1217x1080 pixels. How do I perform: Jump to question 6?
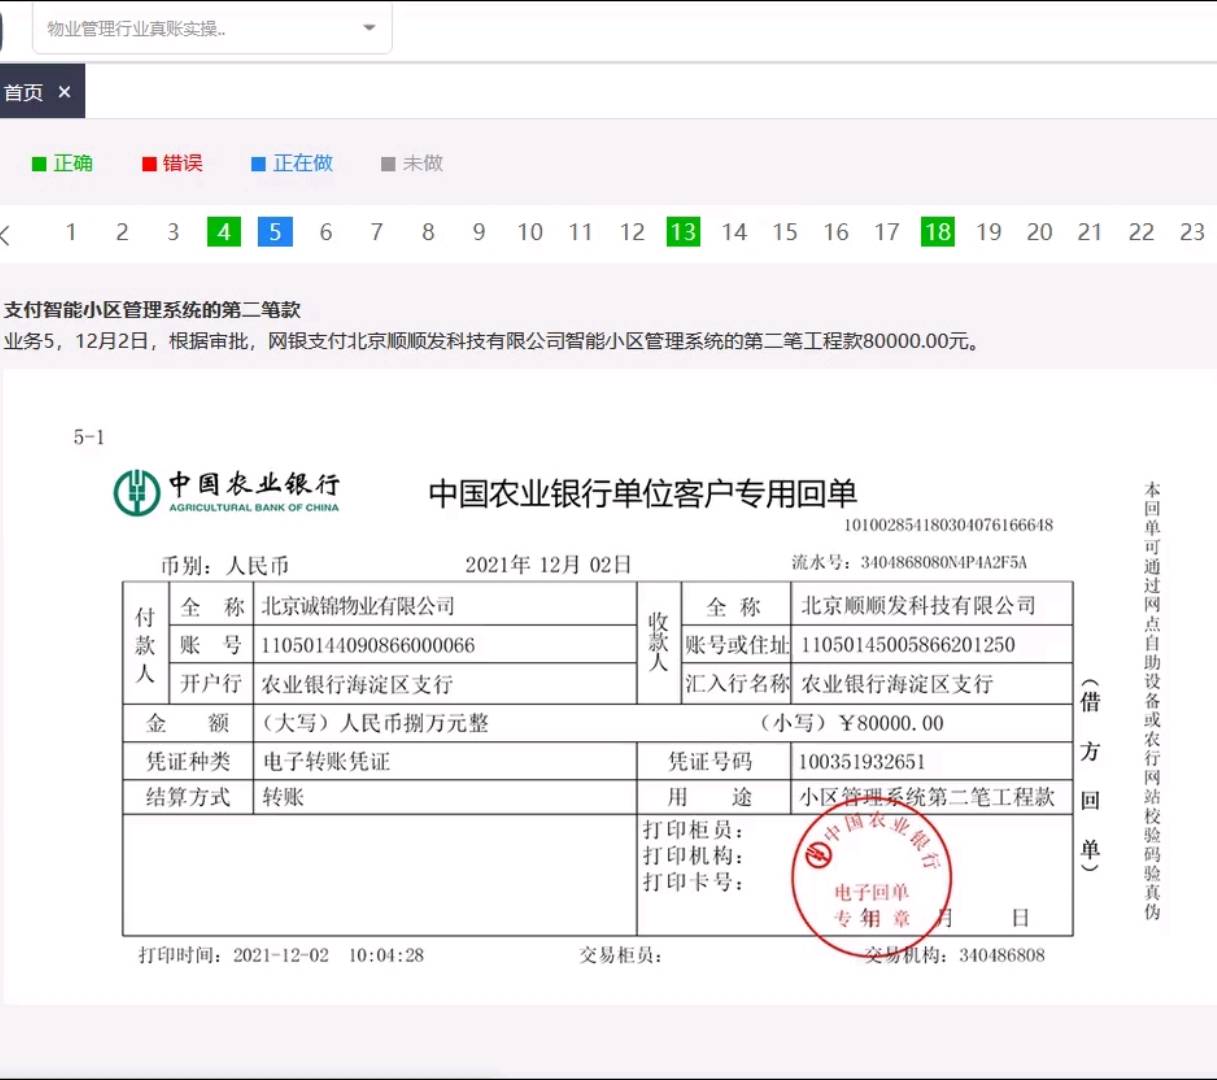(326, 232)
